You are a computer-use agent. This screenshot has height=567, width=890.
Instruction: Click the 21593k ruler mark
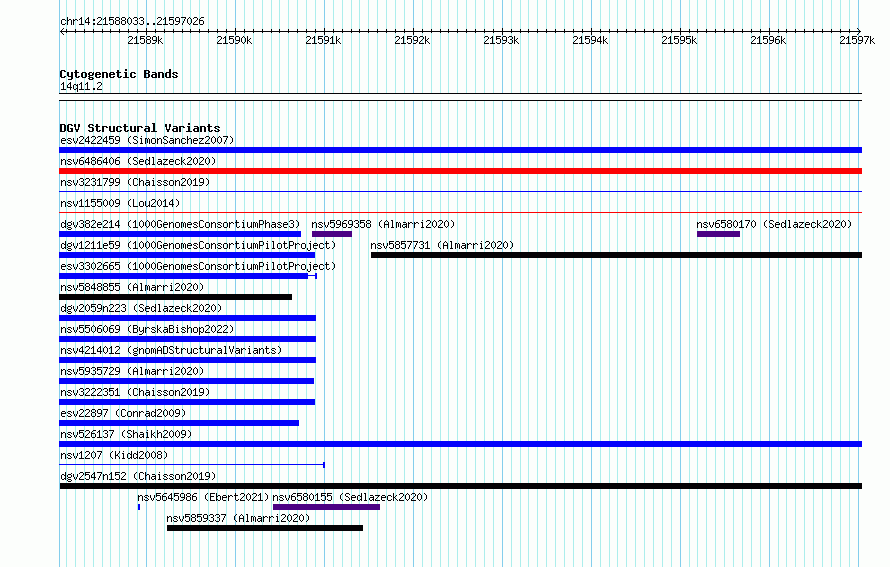tap(501, 40)
